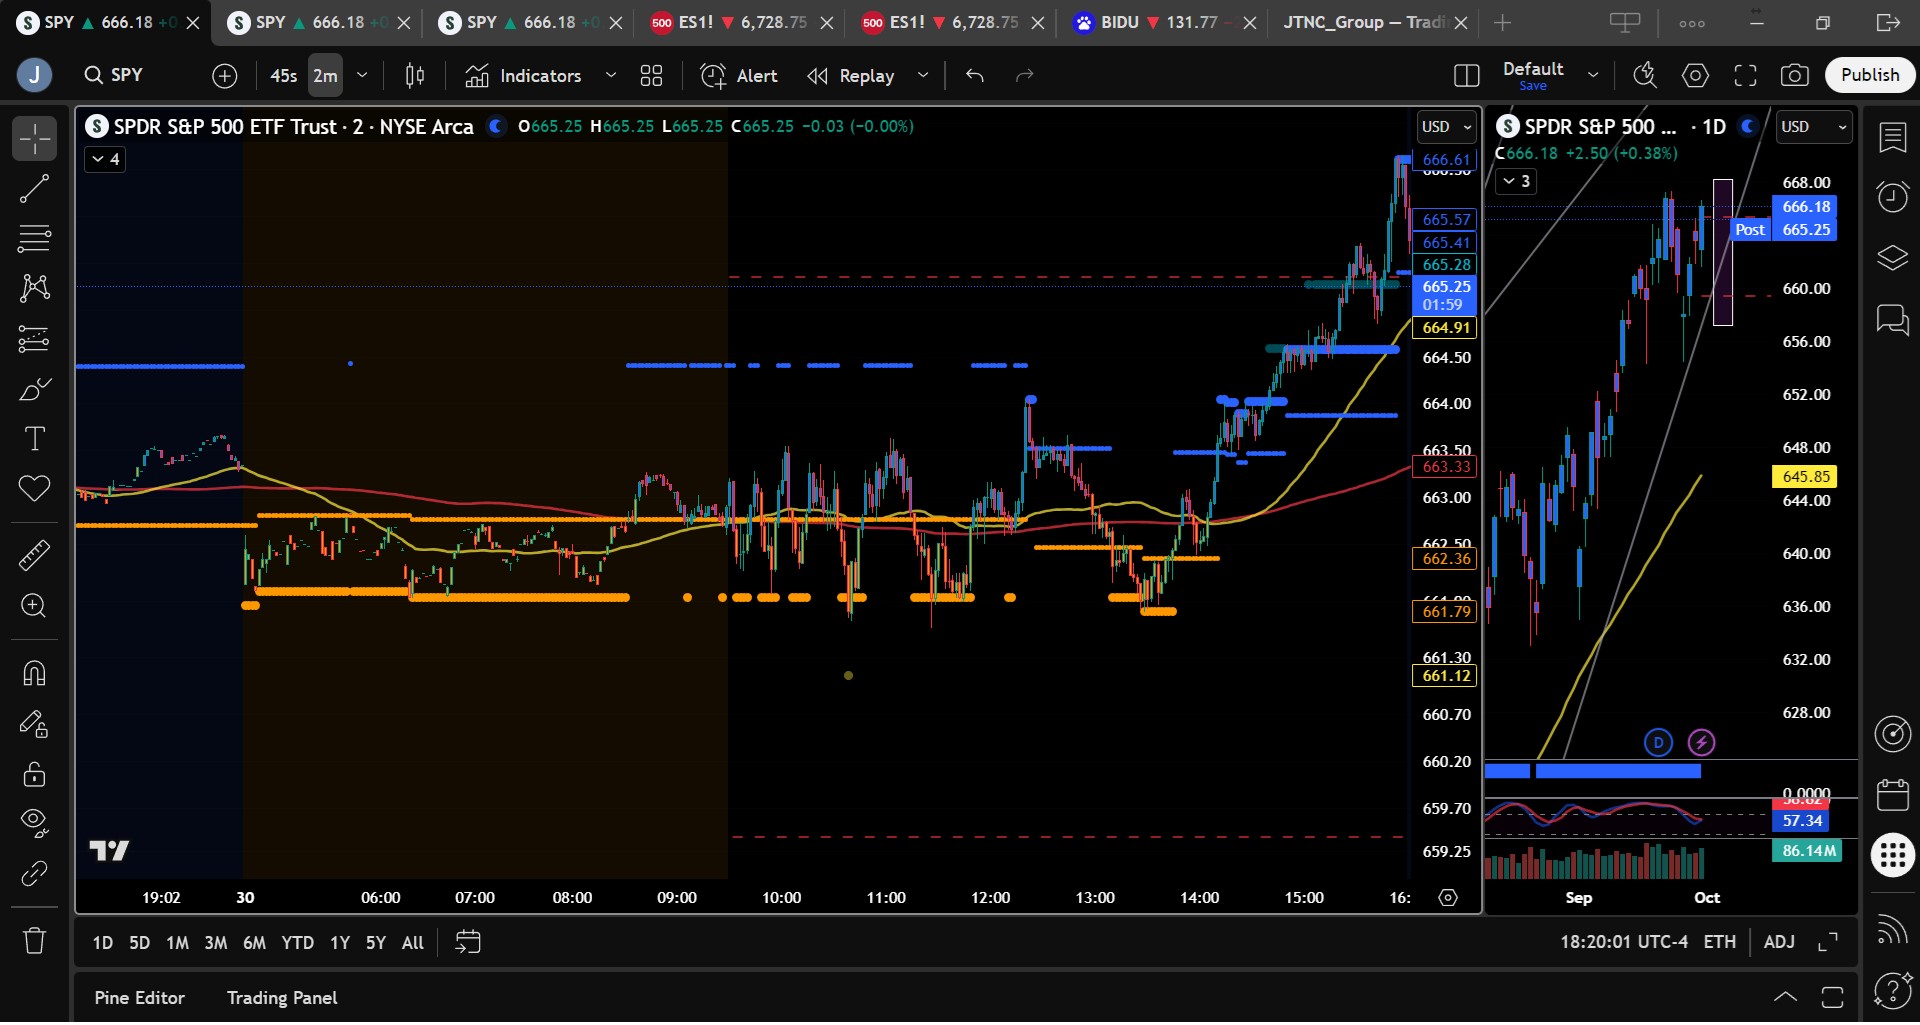The width and height of the screenshot is (1920, 1025).
Task: Open the object tree layers panel
Action: [1892, 258]
